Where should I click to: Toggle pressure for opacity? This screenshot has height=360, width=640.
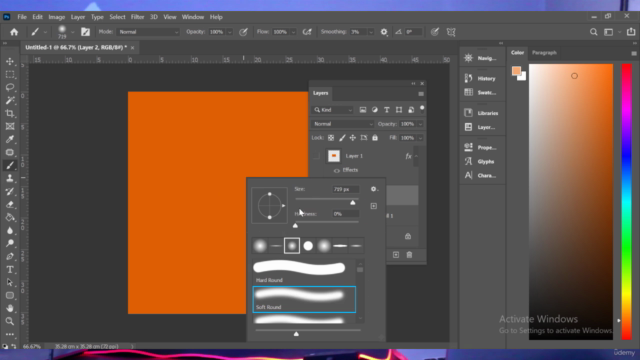pos(243,32)
